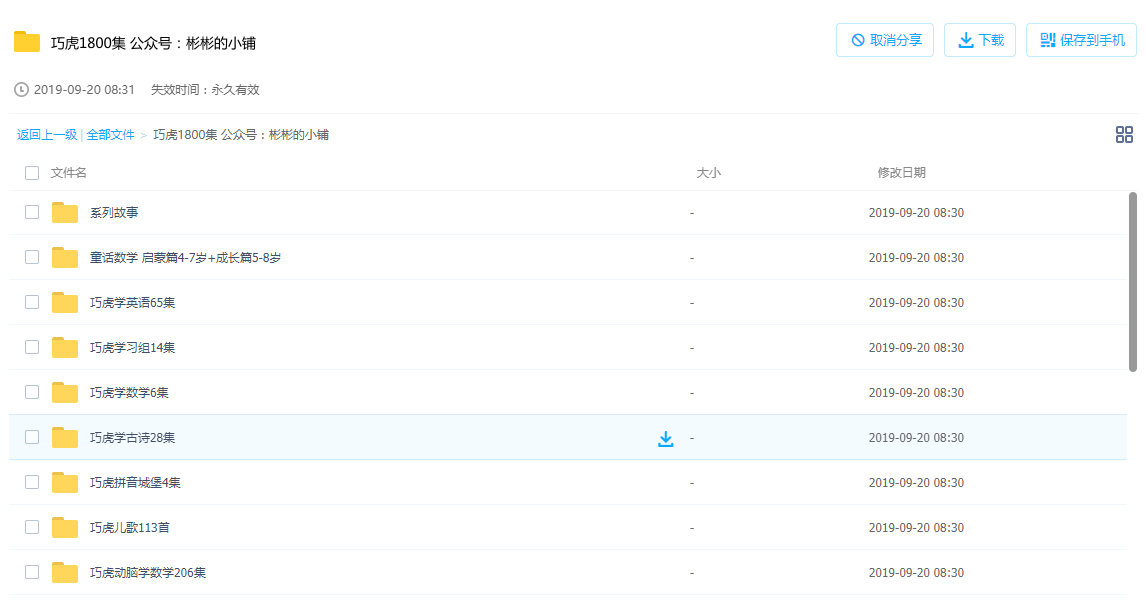This screenshot has width=1146, height=609.
Task: Open 巧虎学习组14集 folder name
Action: click(132, 347)
